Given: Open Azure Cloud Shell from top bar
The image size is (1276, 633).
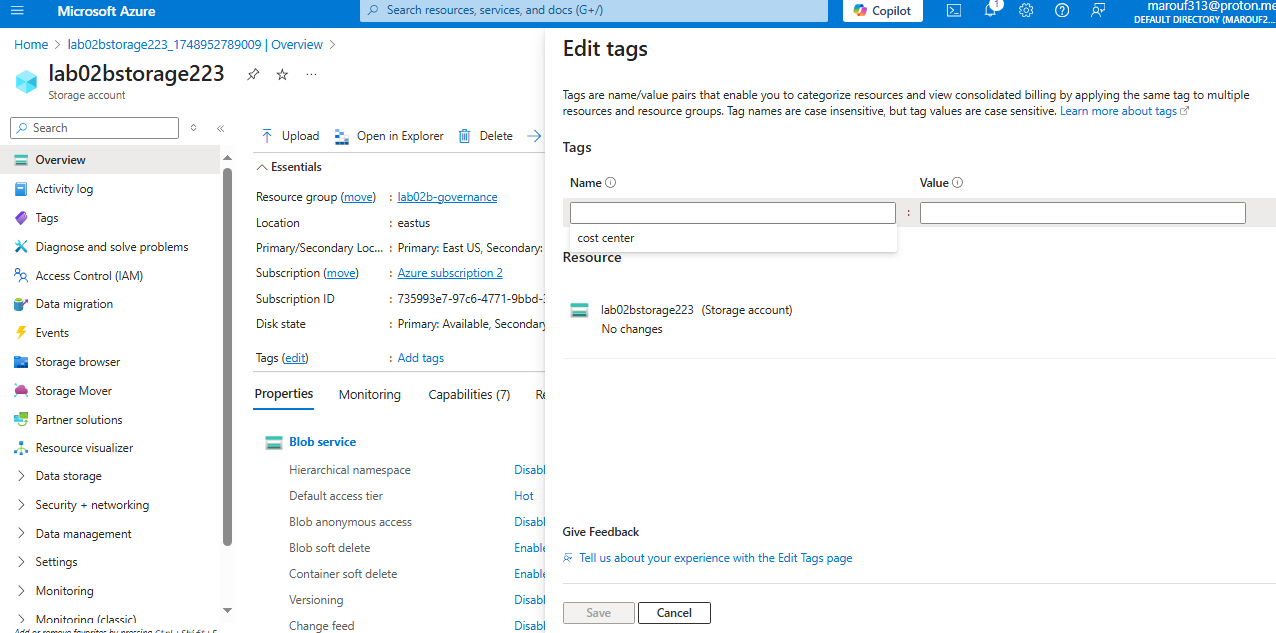Looking at the screenshot, I should tap(952, 11).
